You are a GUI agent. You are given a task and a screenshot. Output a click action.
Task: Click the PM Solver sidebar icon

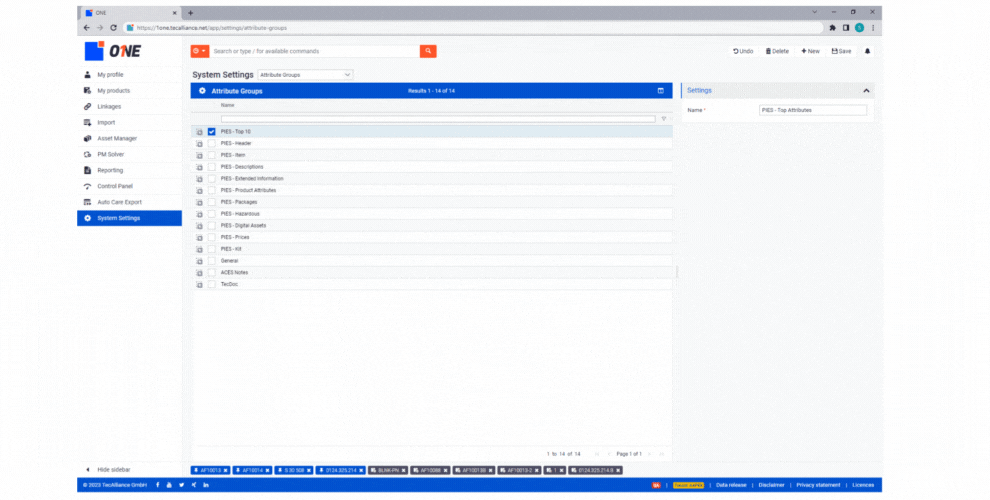click(x=88, y=154)
